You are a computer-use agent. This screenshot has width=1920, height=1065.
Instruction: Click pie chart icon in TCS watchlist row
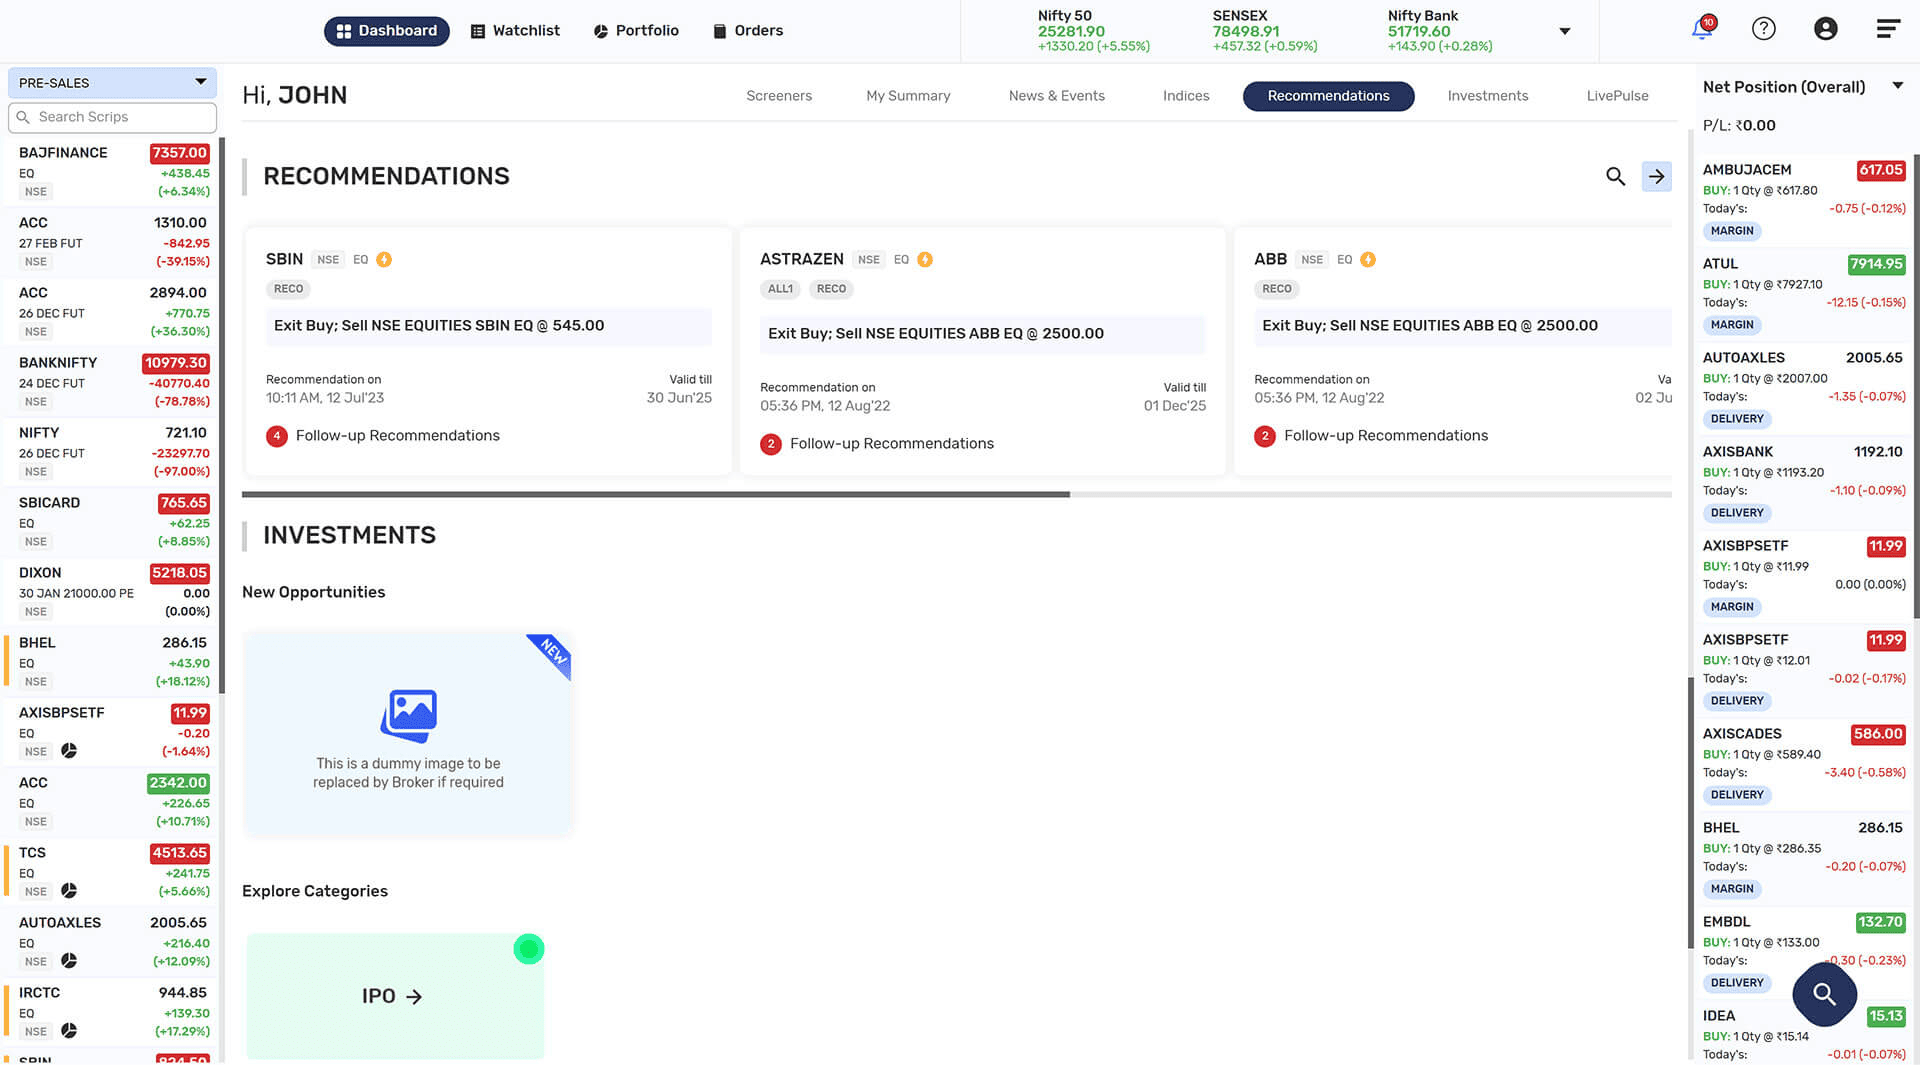(69, 891)
